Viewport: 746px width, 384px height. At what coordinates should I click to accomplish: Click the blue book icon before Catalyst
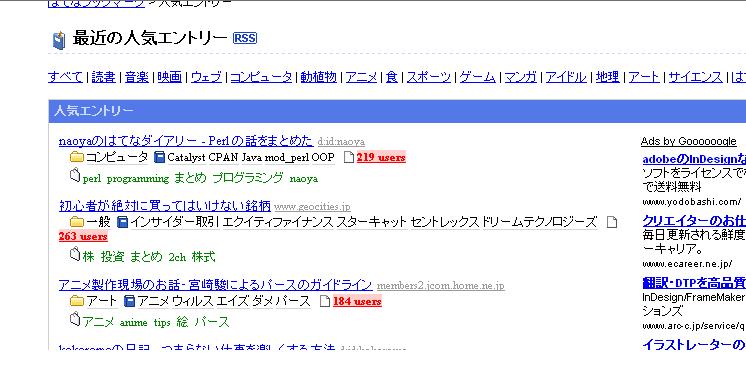click(x=160, y=157)
